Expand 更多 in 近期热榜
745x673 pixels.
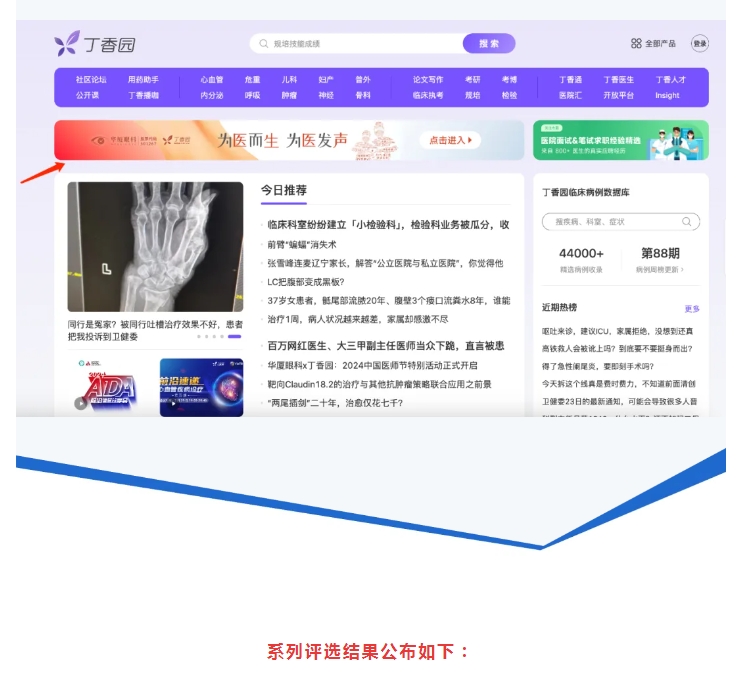[x=691, y=309]
